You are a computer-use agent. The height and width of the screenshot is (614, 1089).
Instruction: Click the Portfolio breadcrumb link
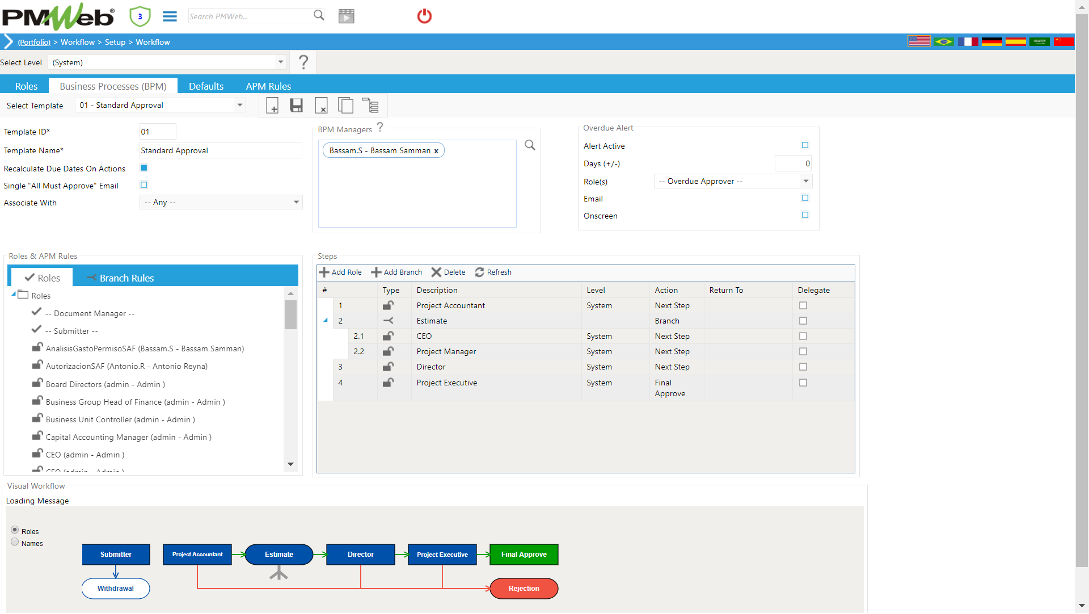click(x=34, y=42)
